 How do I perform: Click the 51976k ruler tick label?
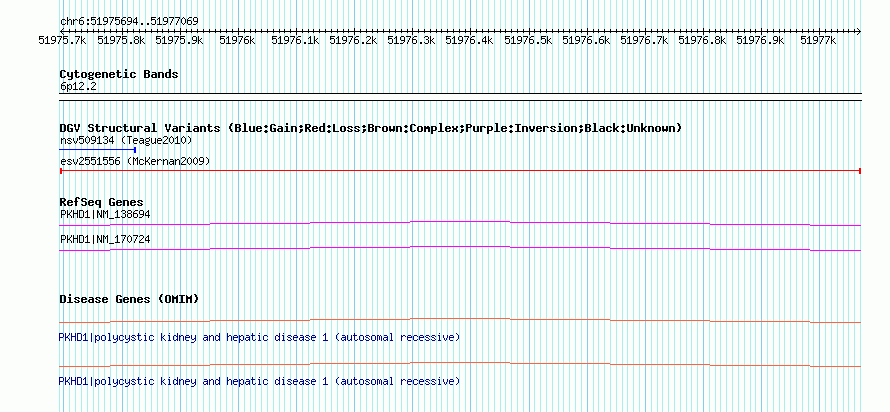coord(237,40)
